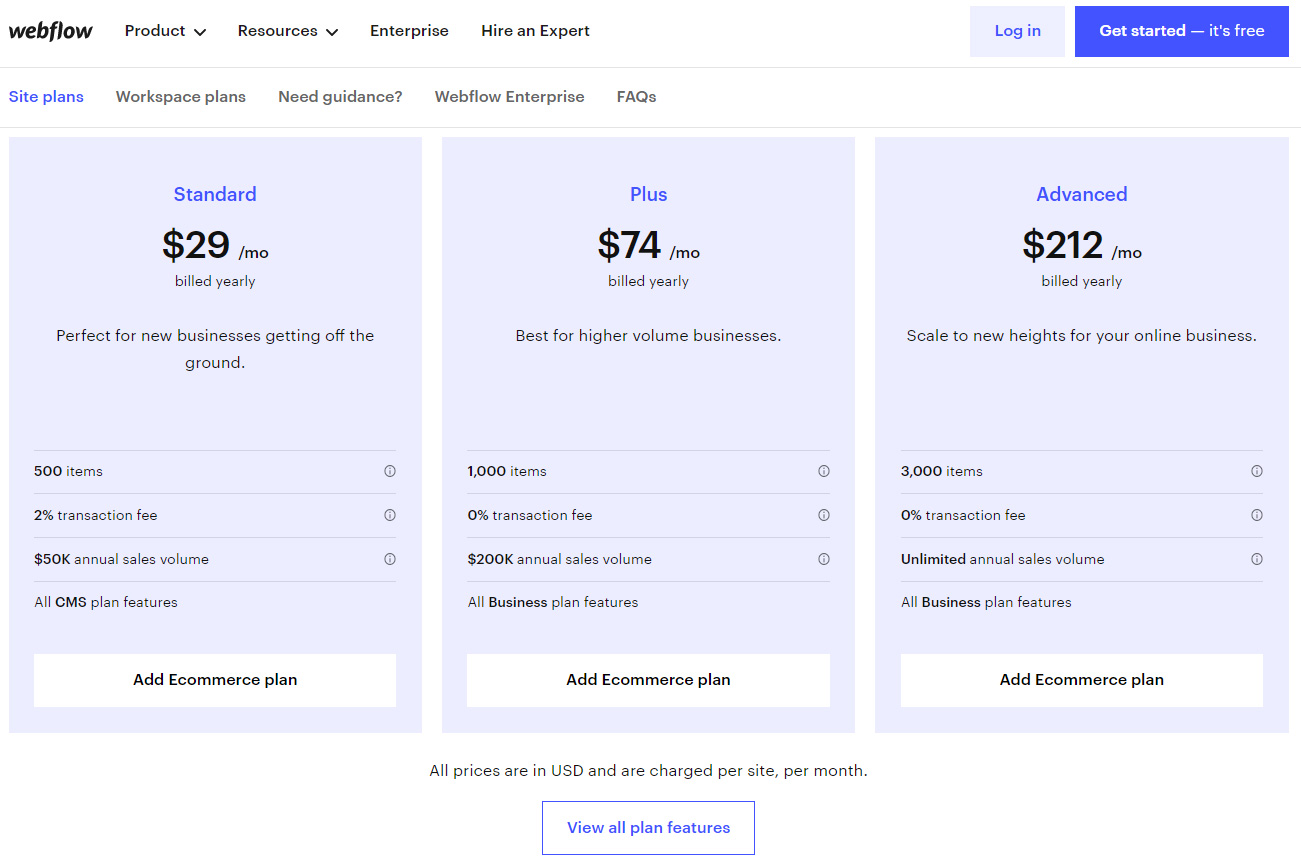Image resolution: width=1301 pixels, height=866 pixels.
Task: Click the Webflow logo
Action: coord(51,31)
